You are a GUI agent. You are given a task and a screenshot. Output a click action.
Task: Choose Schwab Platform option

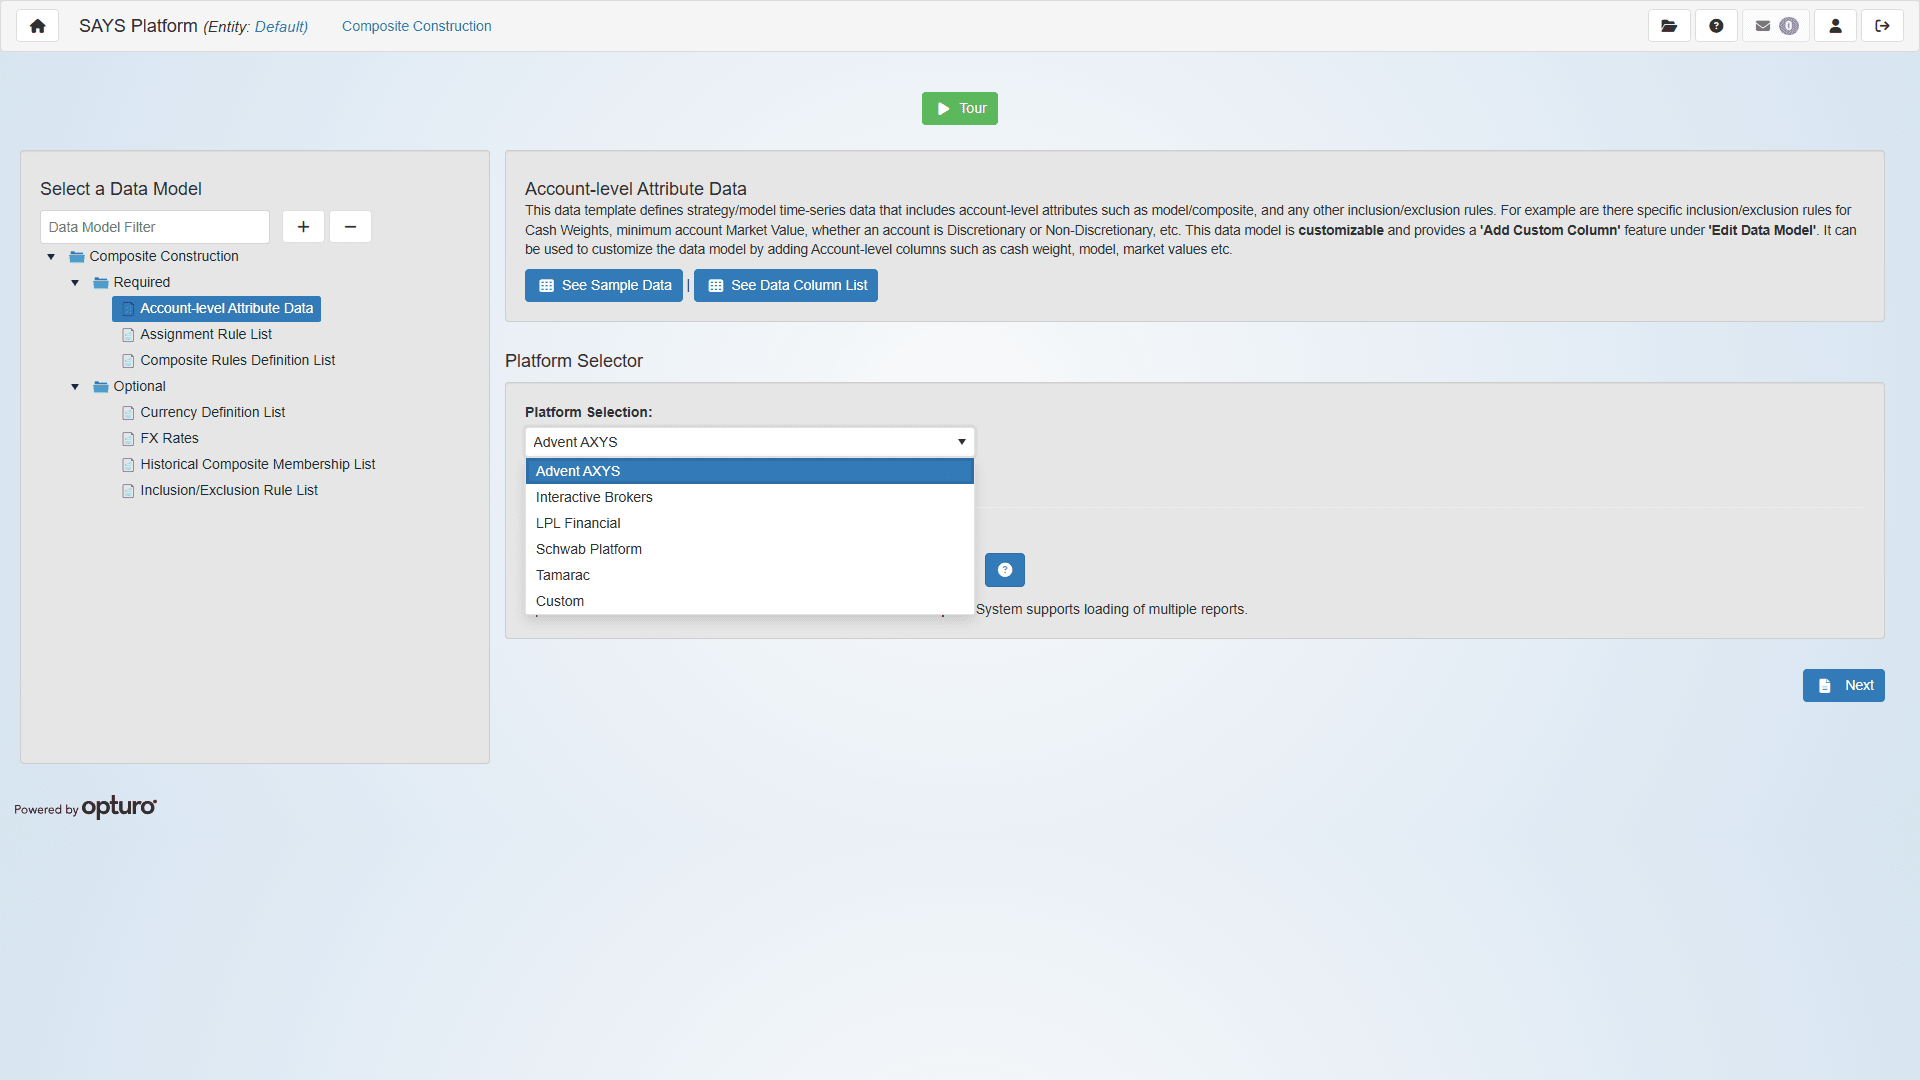750,549
